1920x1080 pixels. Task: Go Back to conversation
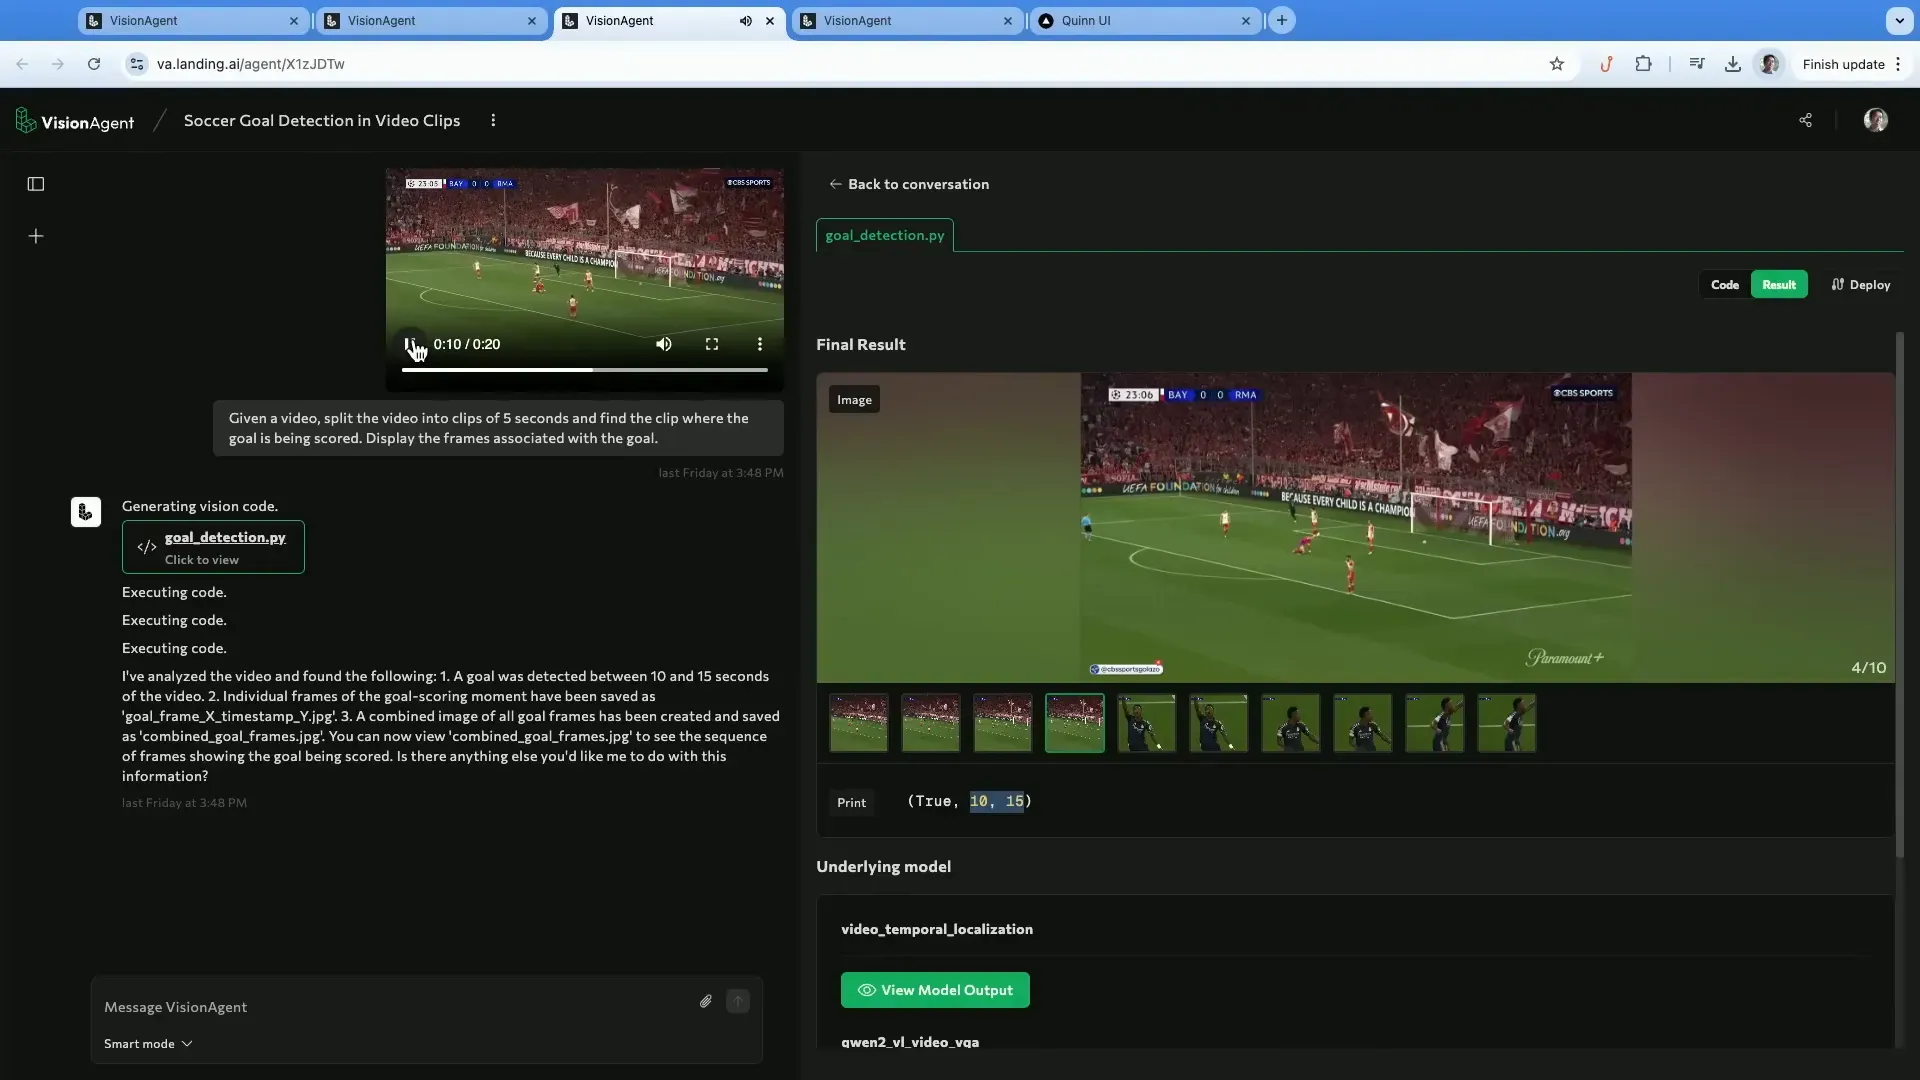pos(909,184)
